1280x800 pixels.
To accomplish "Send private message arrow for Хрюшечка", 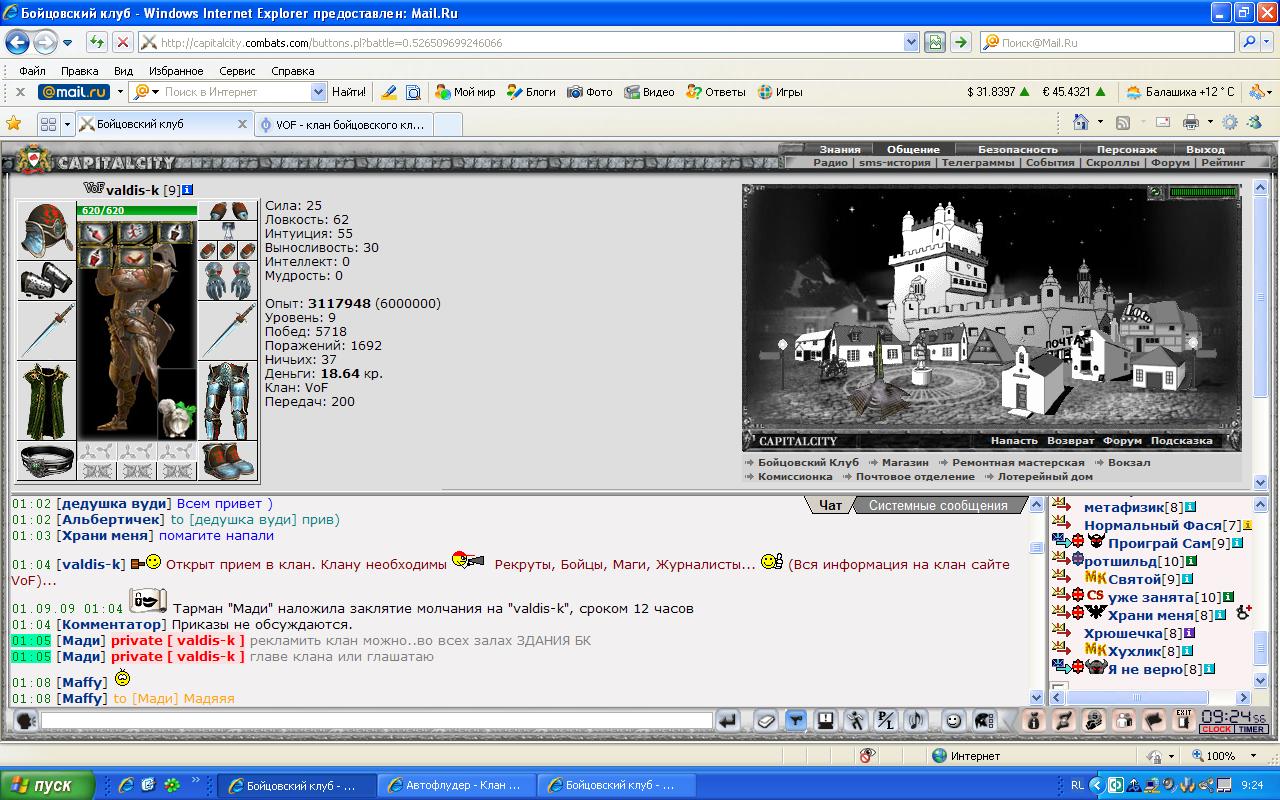I will click(1060, 633).
